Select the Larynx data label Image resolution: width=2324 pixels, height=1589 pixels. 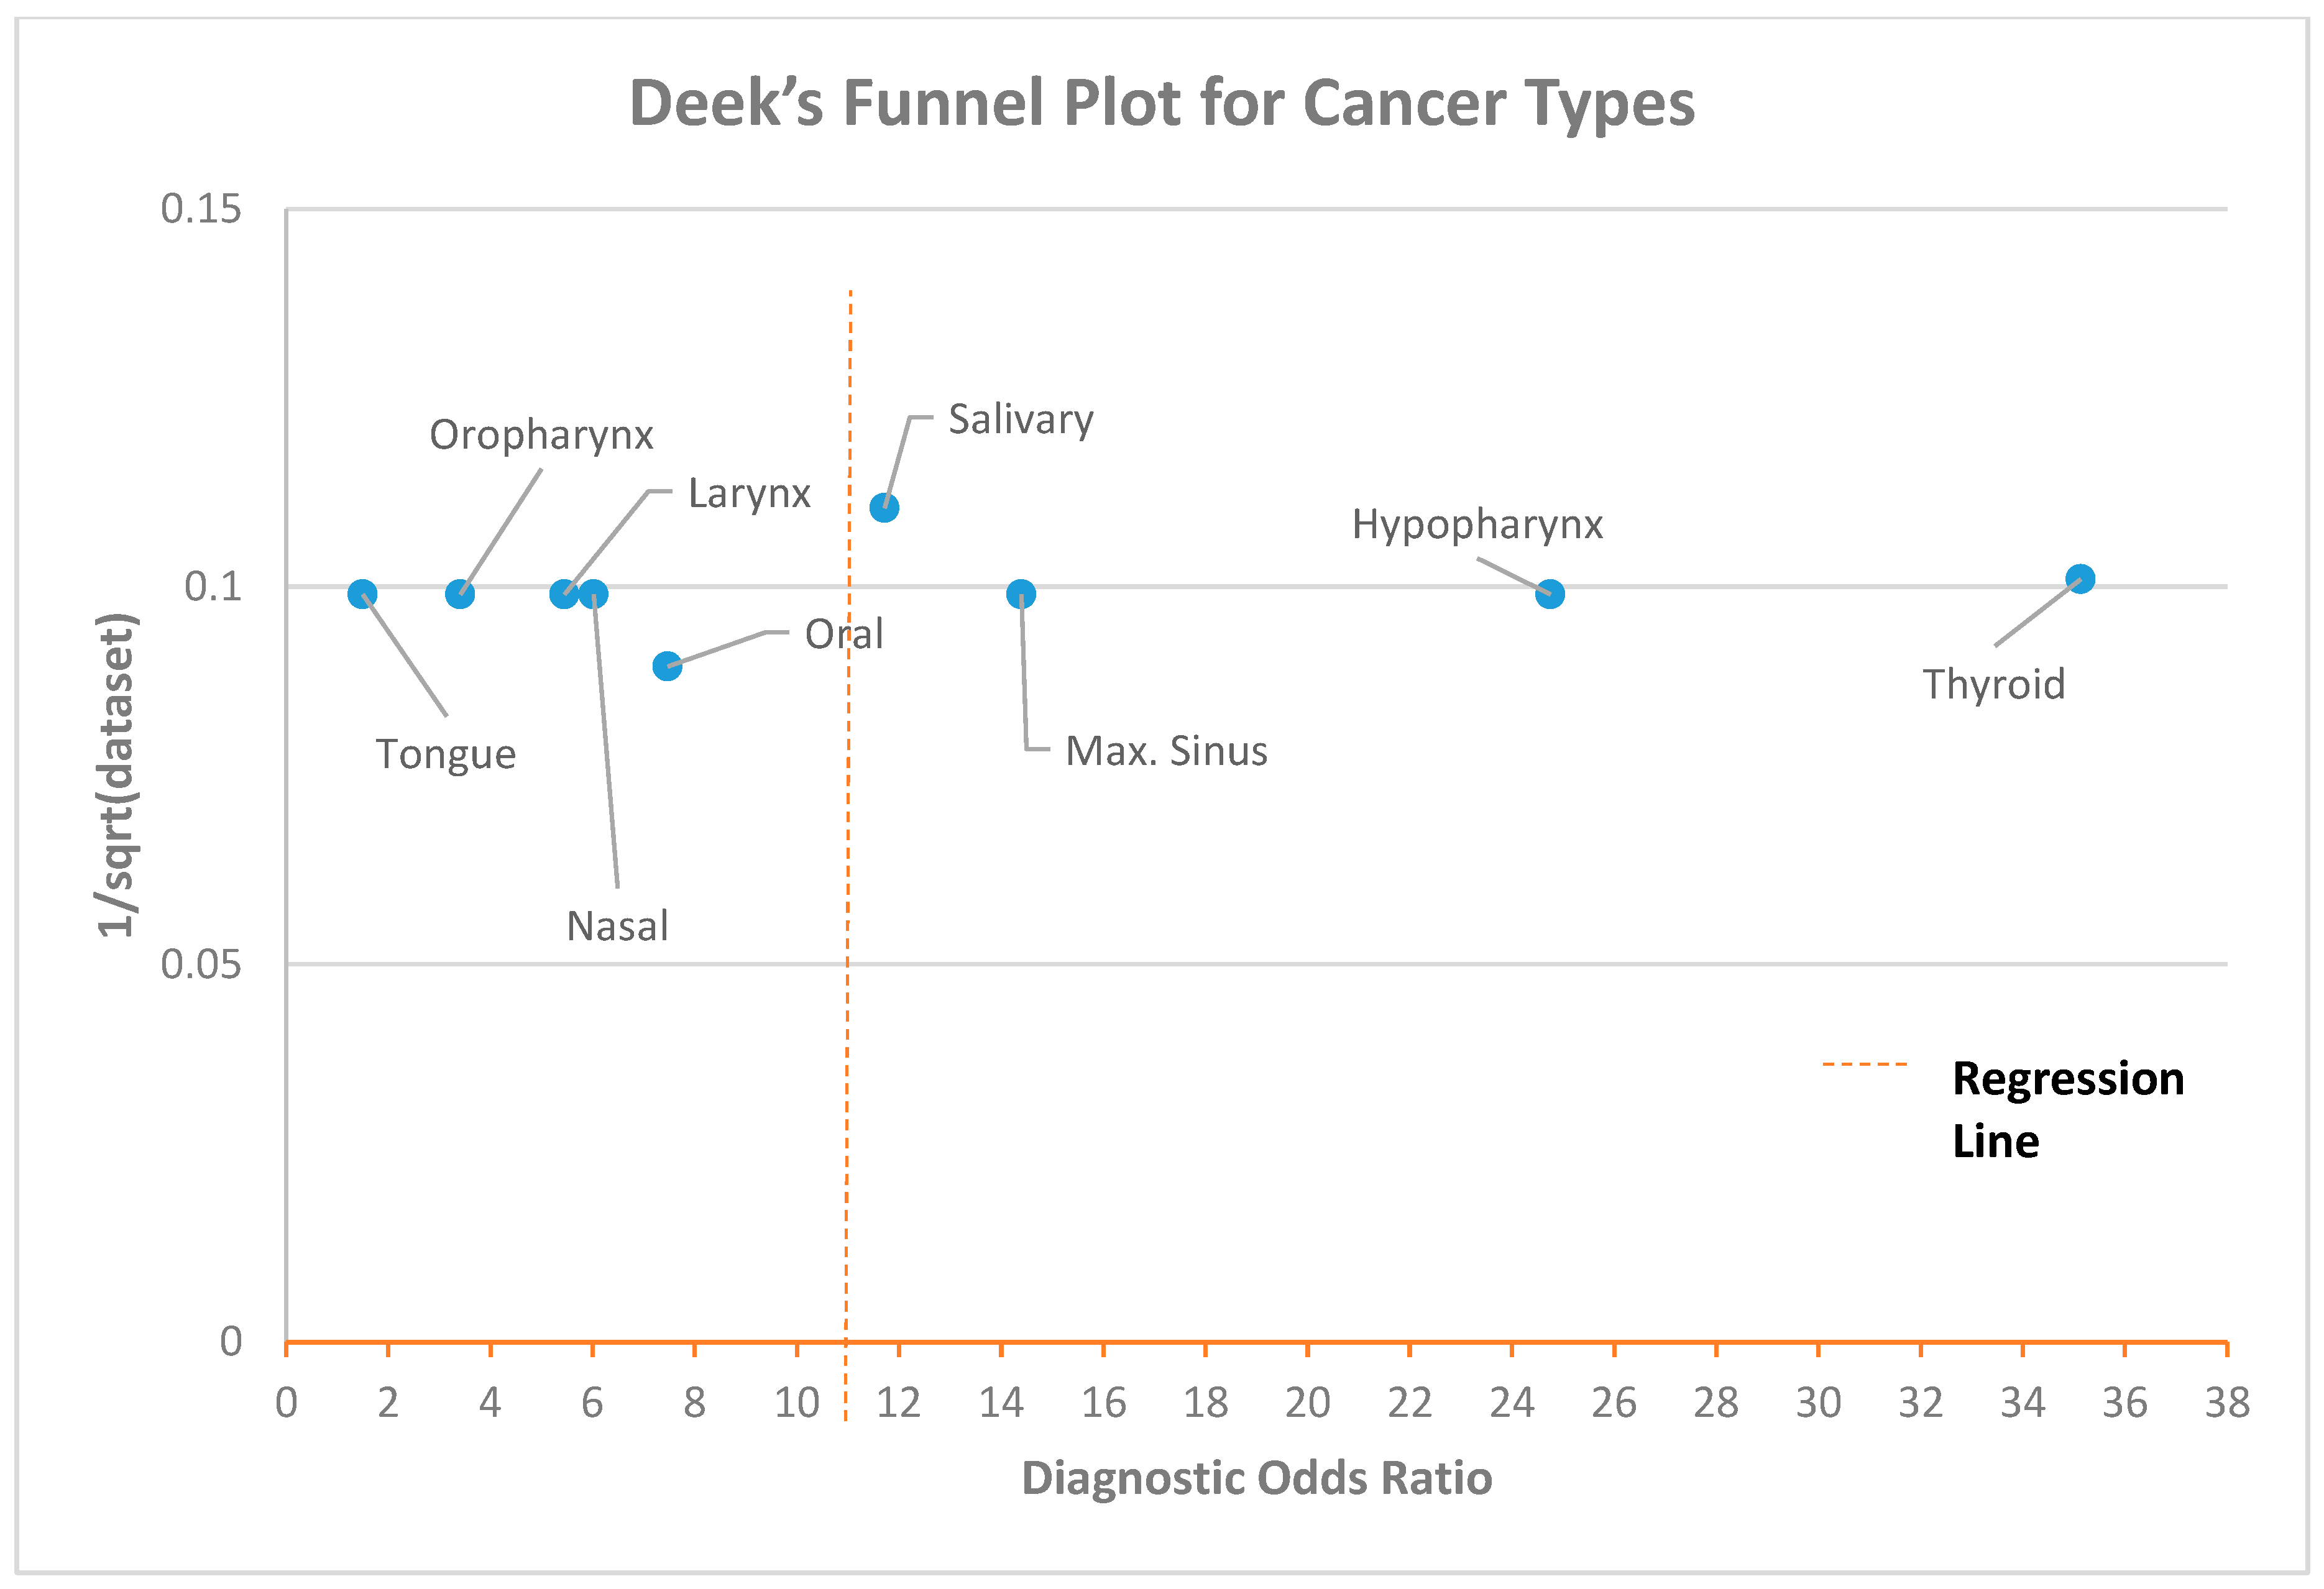point(749,494)
